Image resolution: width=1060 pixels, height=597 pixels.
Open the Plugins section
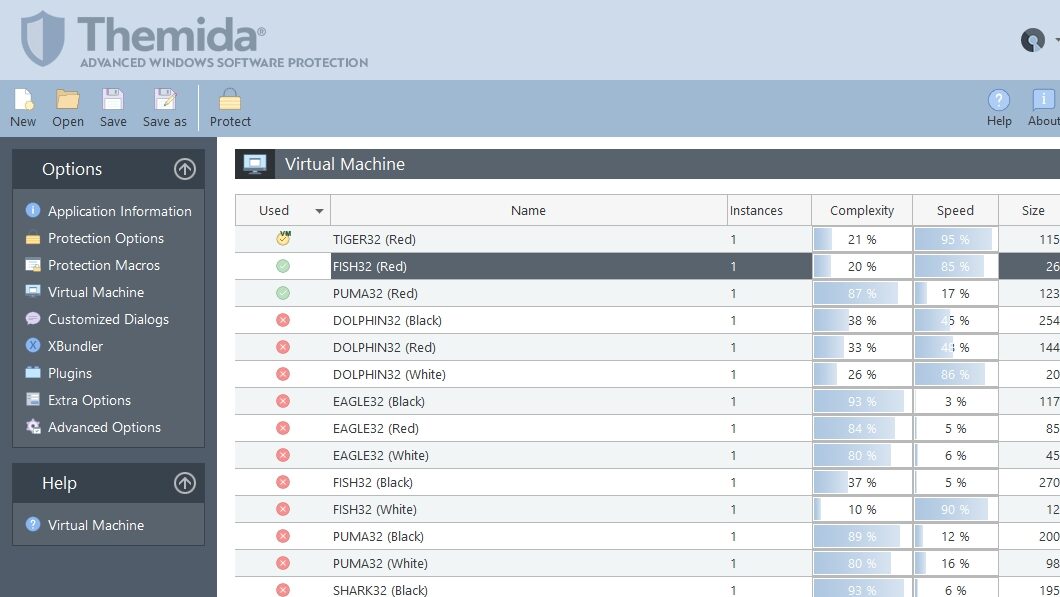(x=68, y=373)
